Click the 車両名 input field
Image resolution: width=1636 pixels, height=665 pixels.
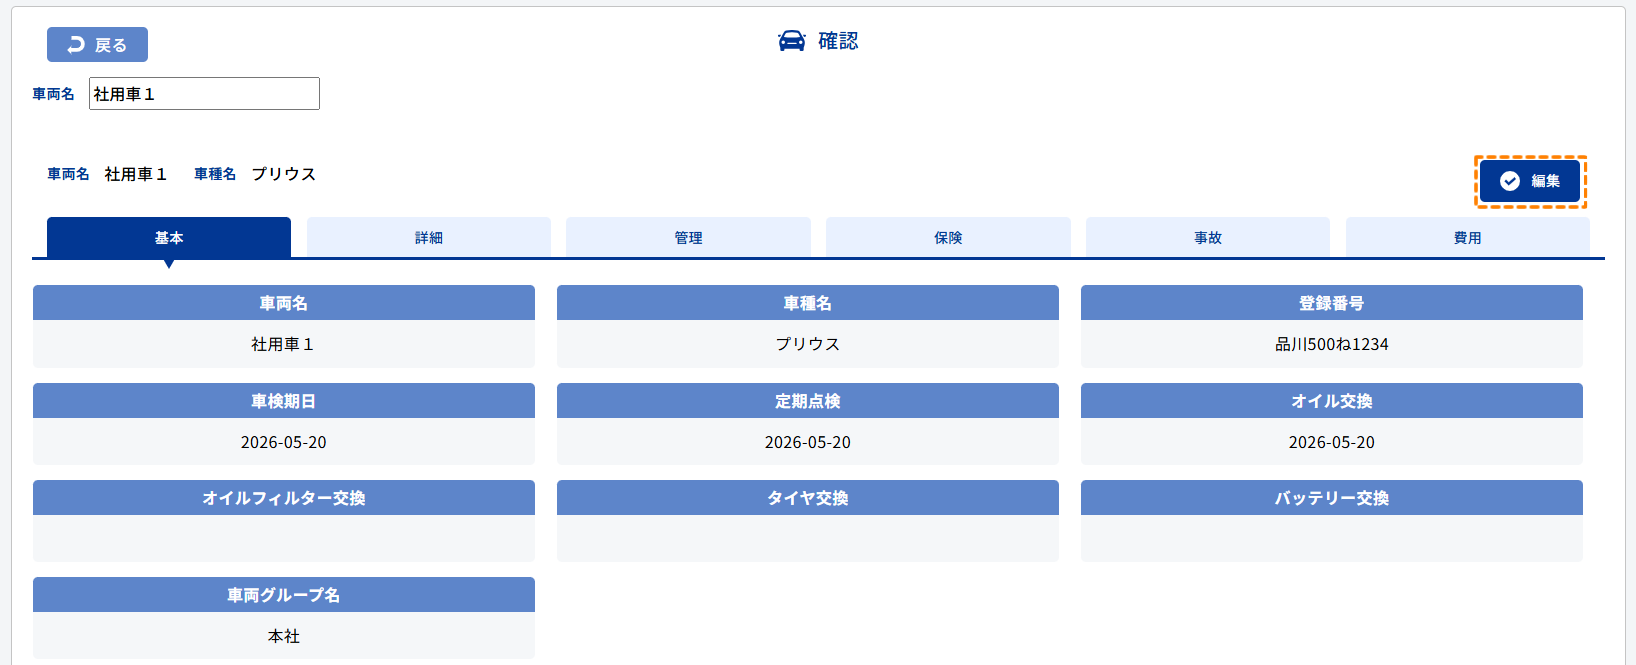point(204,94)
